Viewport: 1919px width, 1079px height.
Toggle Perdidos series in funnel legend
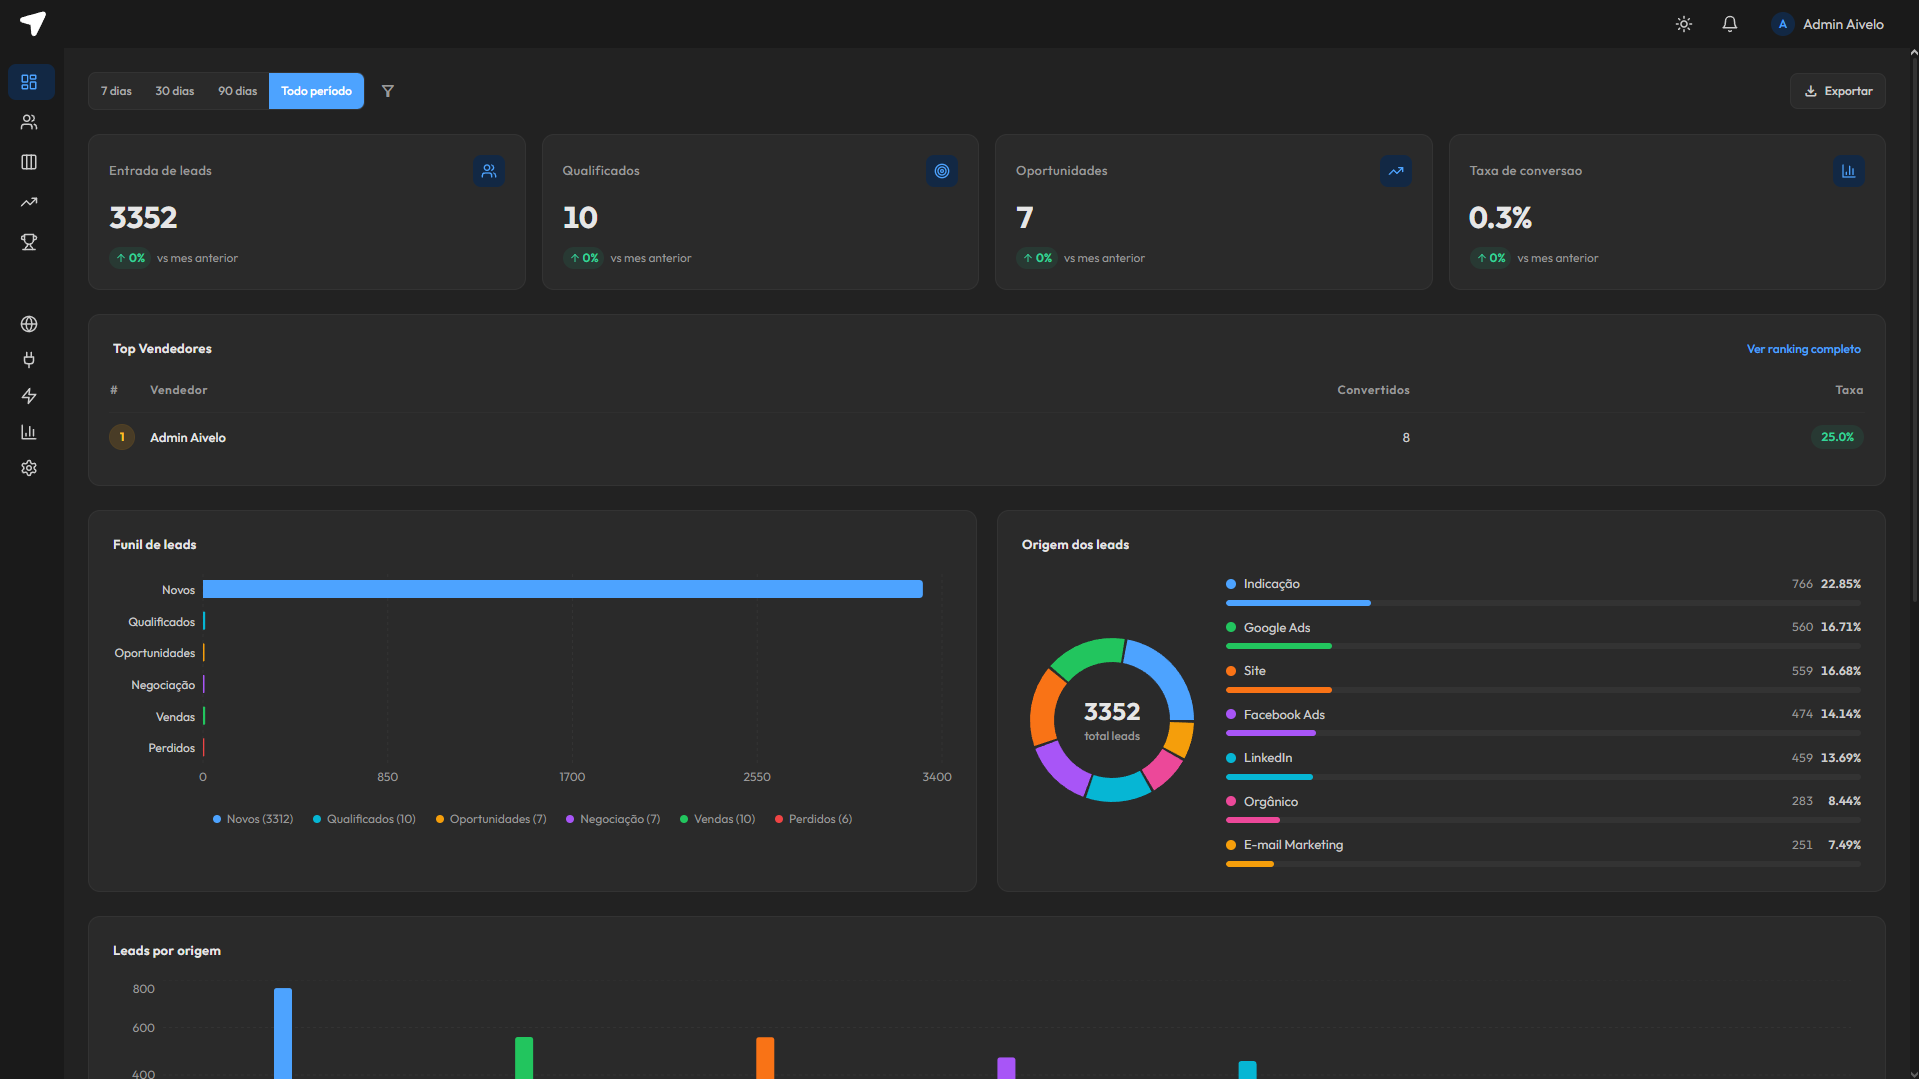tap(813, 819)
